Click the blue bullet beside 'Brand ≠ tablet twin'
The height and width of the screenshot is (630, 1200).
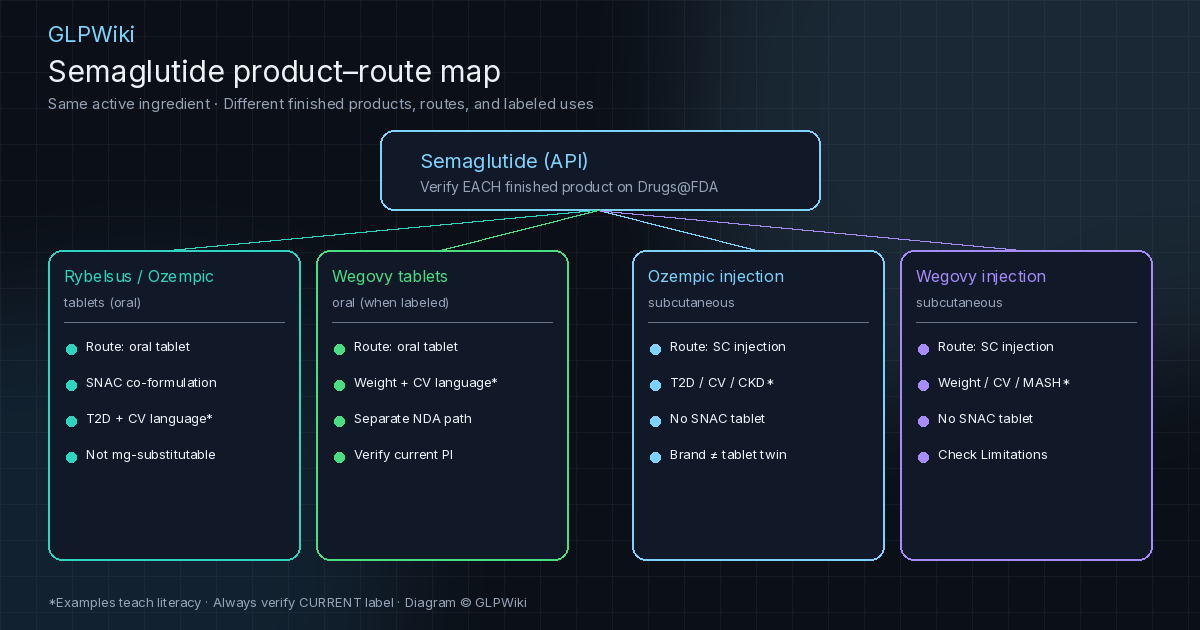coord(655,458)
